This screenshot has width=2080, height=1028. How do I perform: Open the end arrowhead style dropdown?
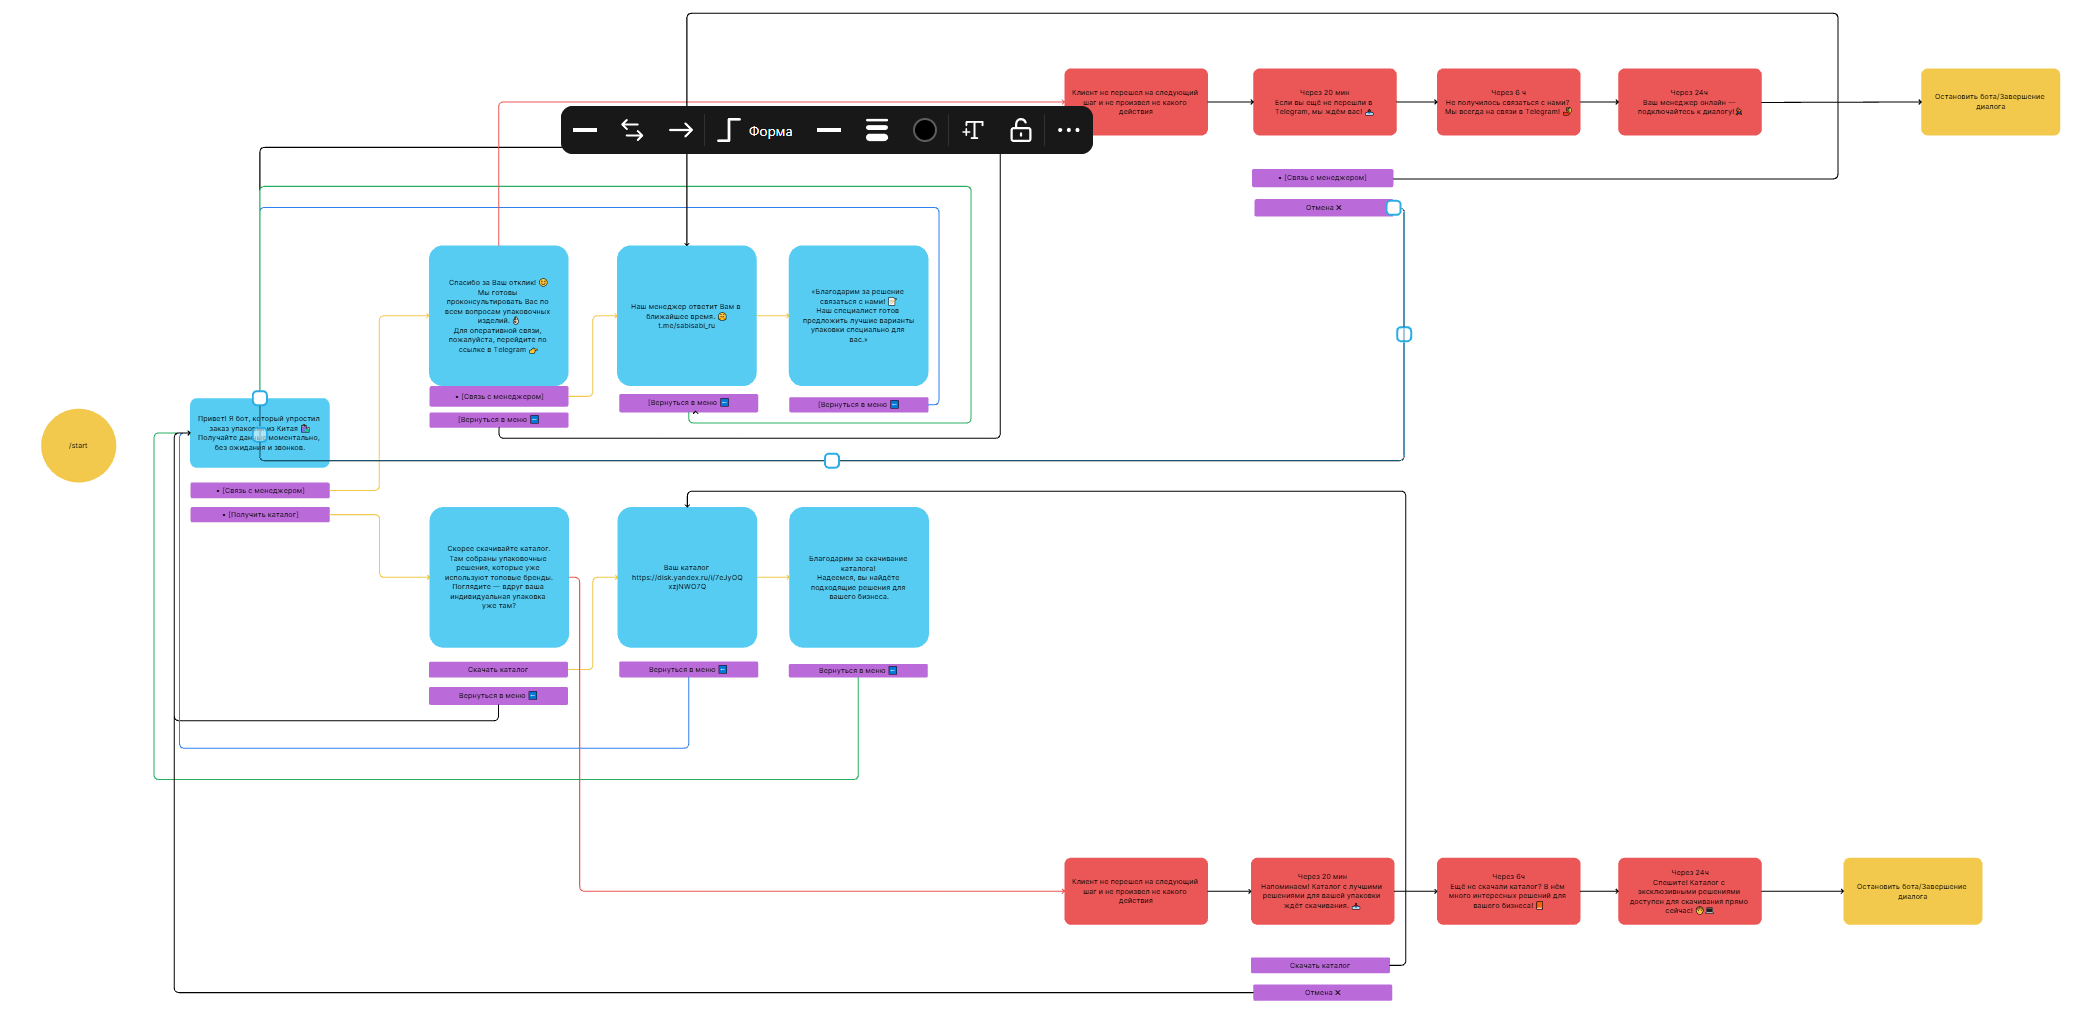(681, 130)
